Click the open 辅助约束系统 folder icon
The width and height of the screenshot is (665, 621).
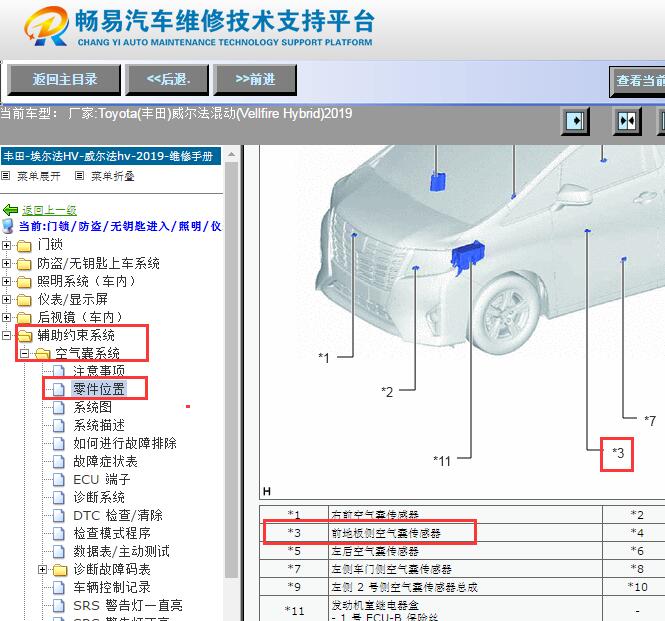pos(25,336)
